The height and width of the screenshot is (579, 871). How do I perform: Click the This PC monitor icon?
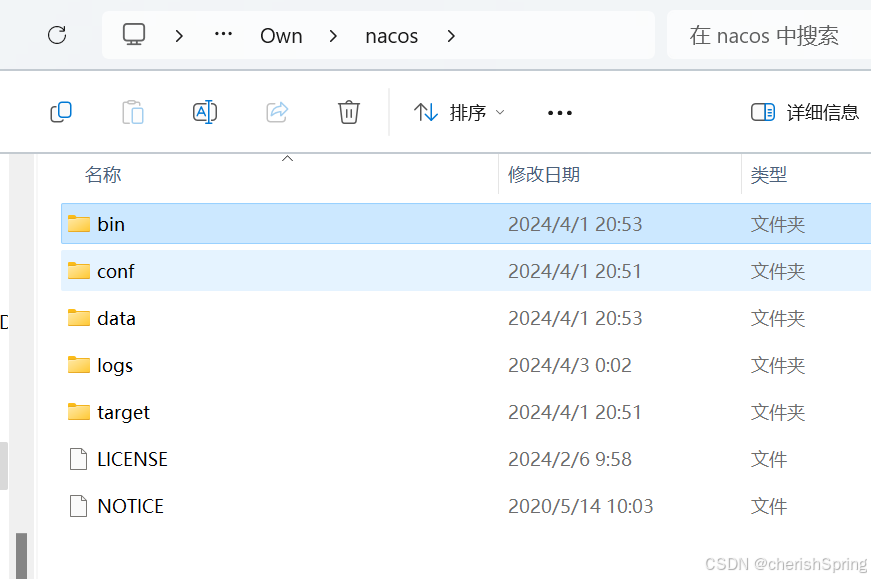tap(134, 34)
